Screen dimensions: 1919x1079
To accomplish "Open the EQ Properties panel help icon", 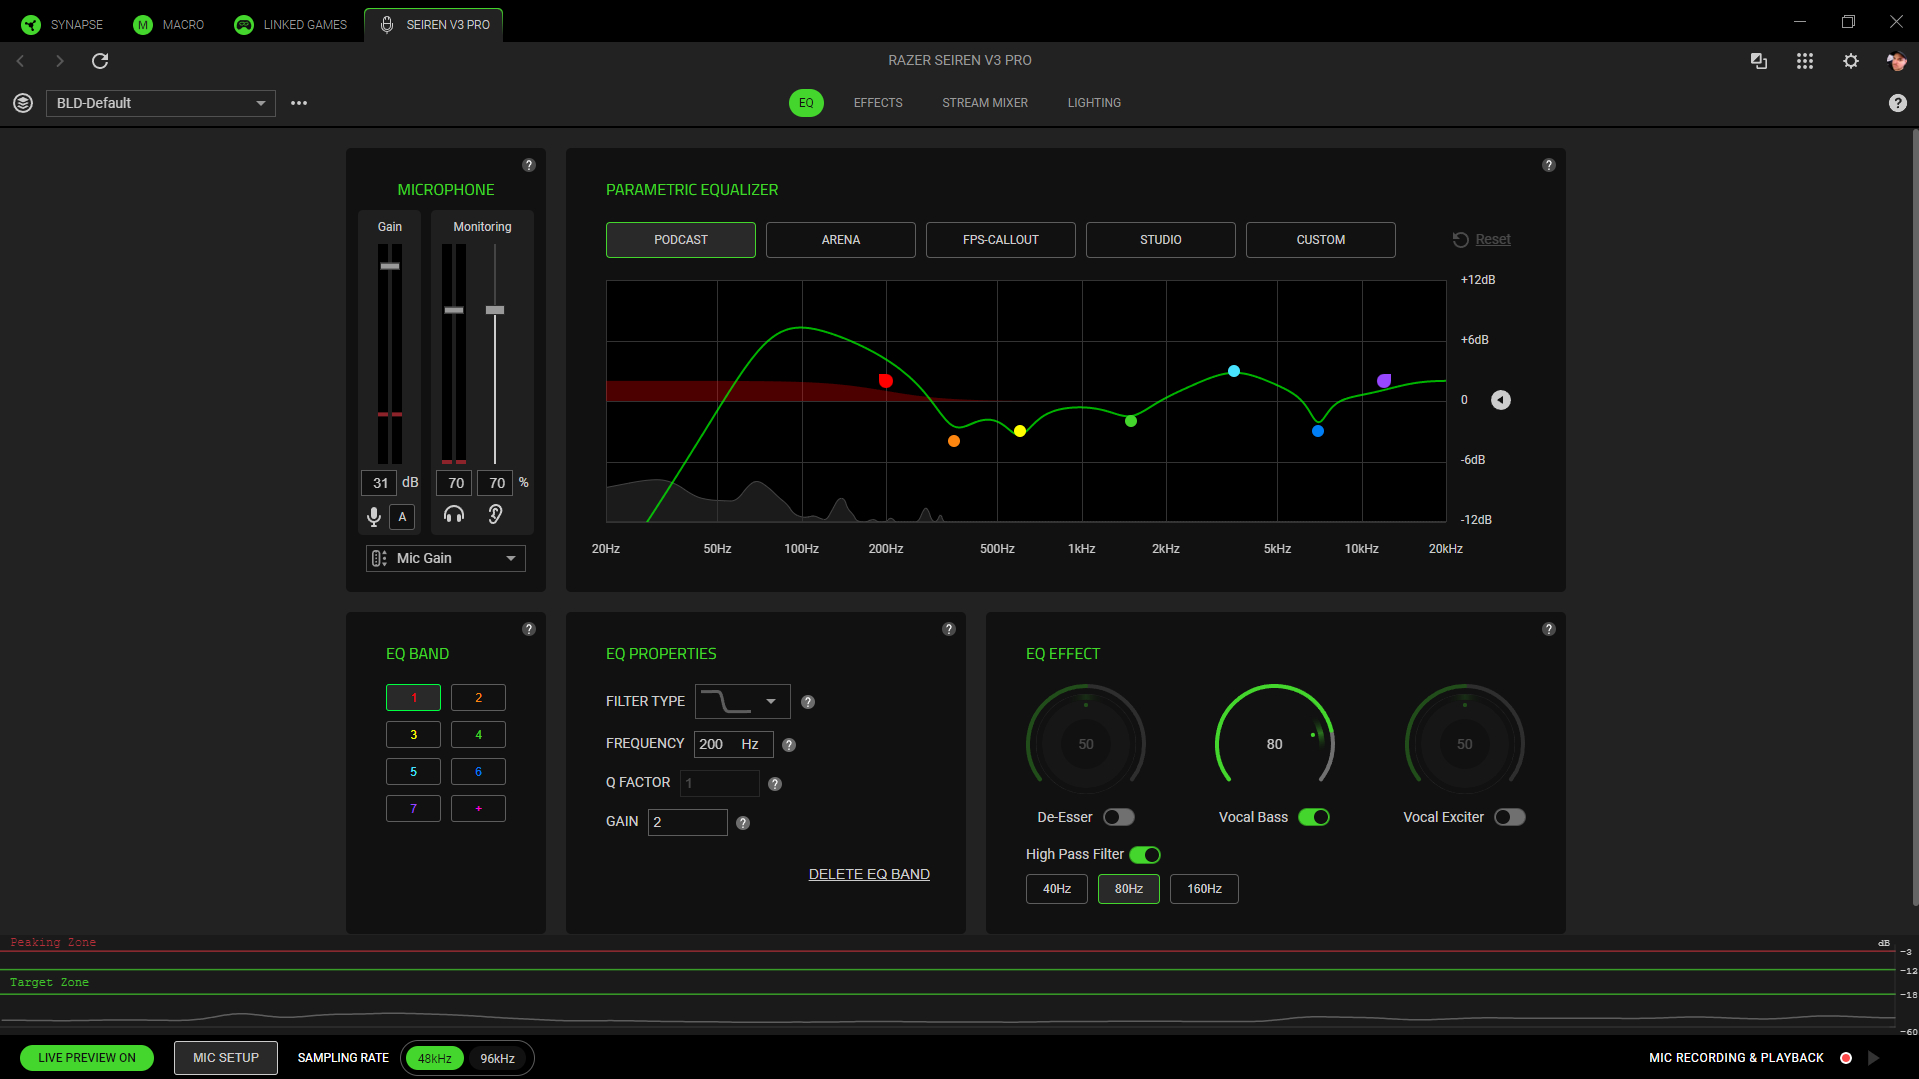I will (949, 629).
